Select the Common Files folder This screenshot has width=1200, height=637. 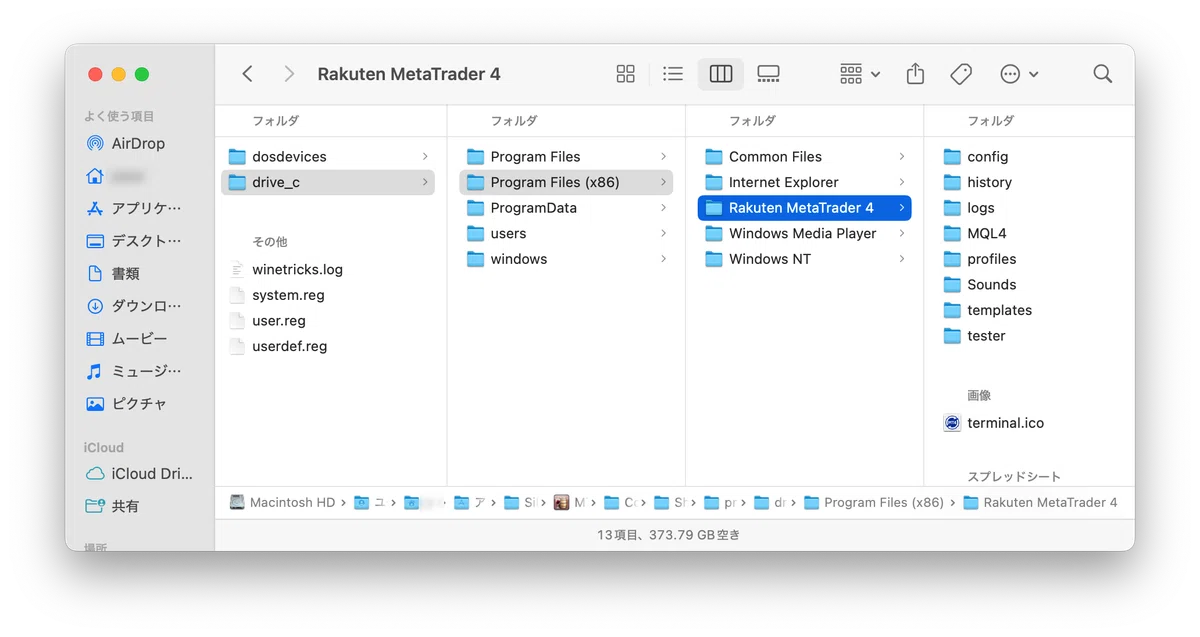point(805,156)
